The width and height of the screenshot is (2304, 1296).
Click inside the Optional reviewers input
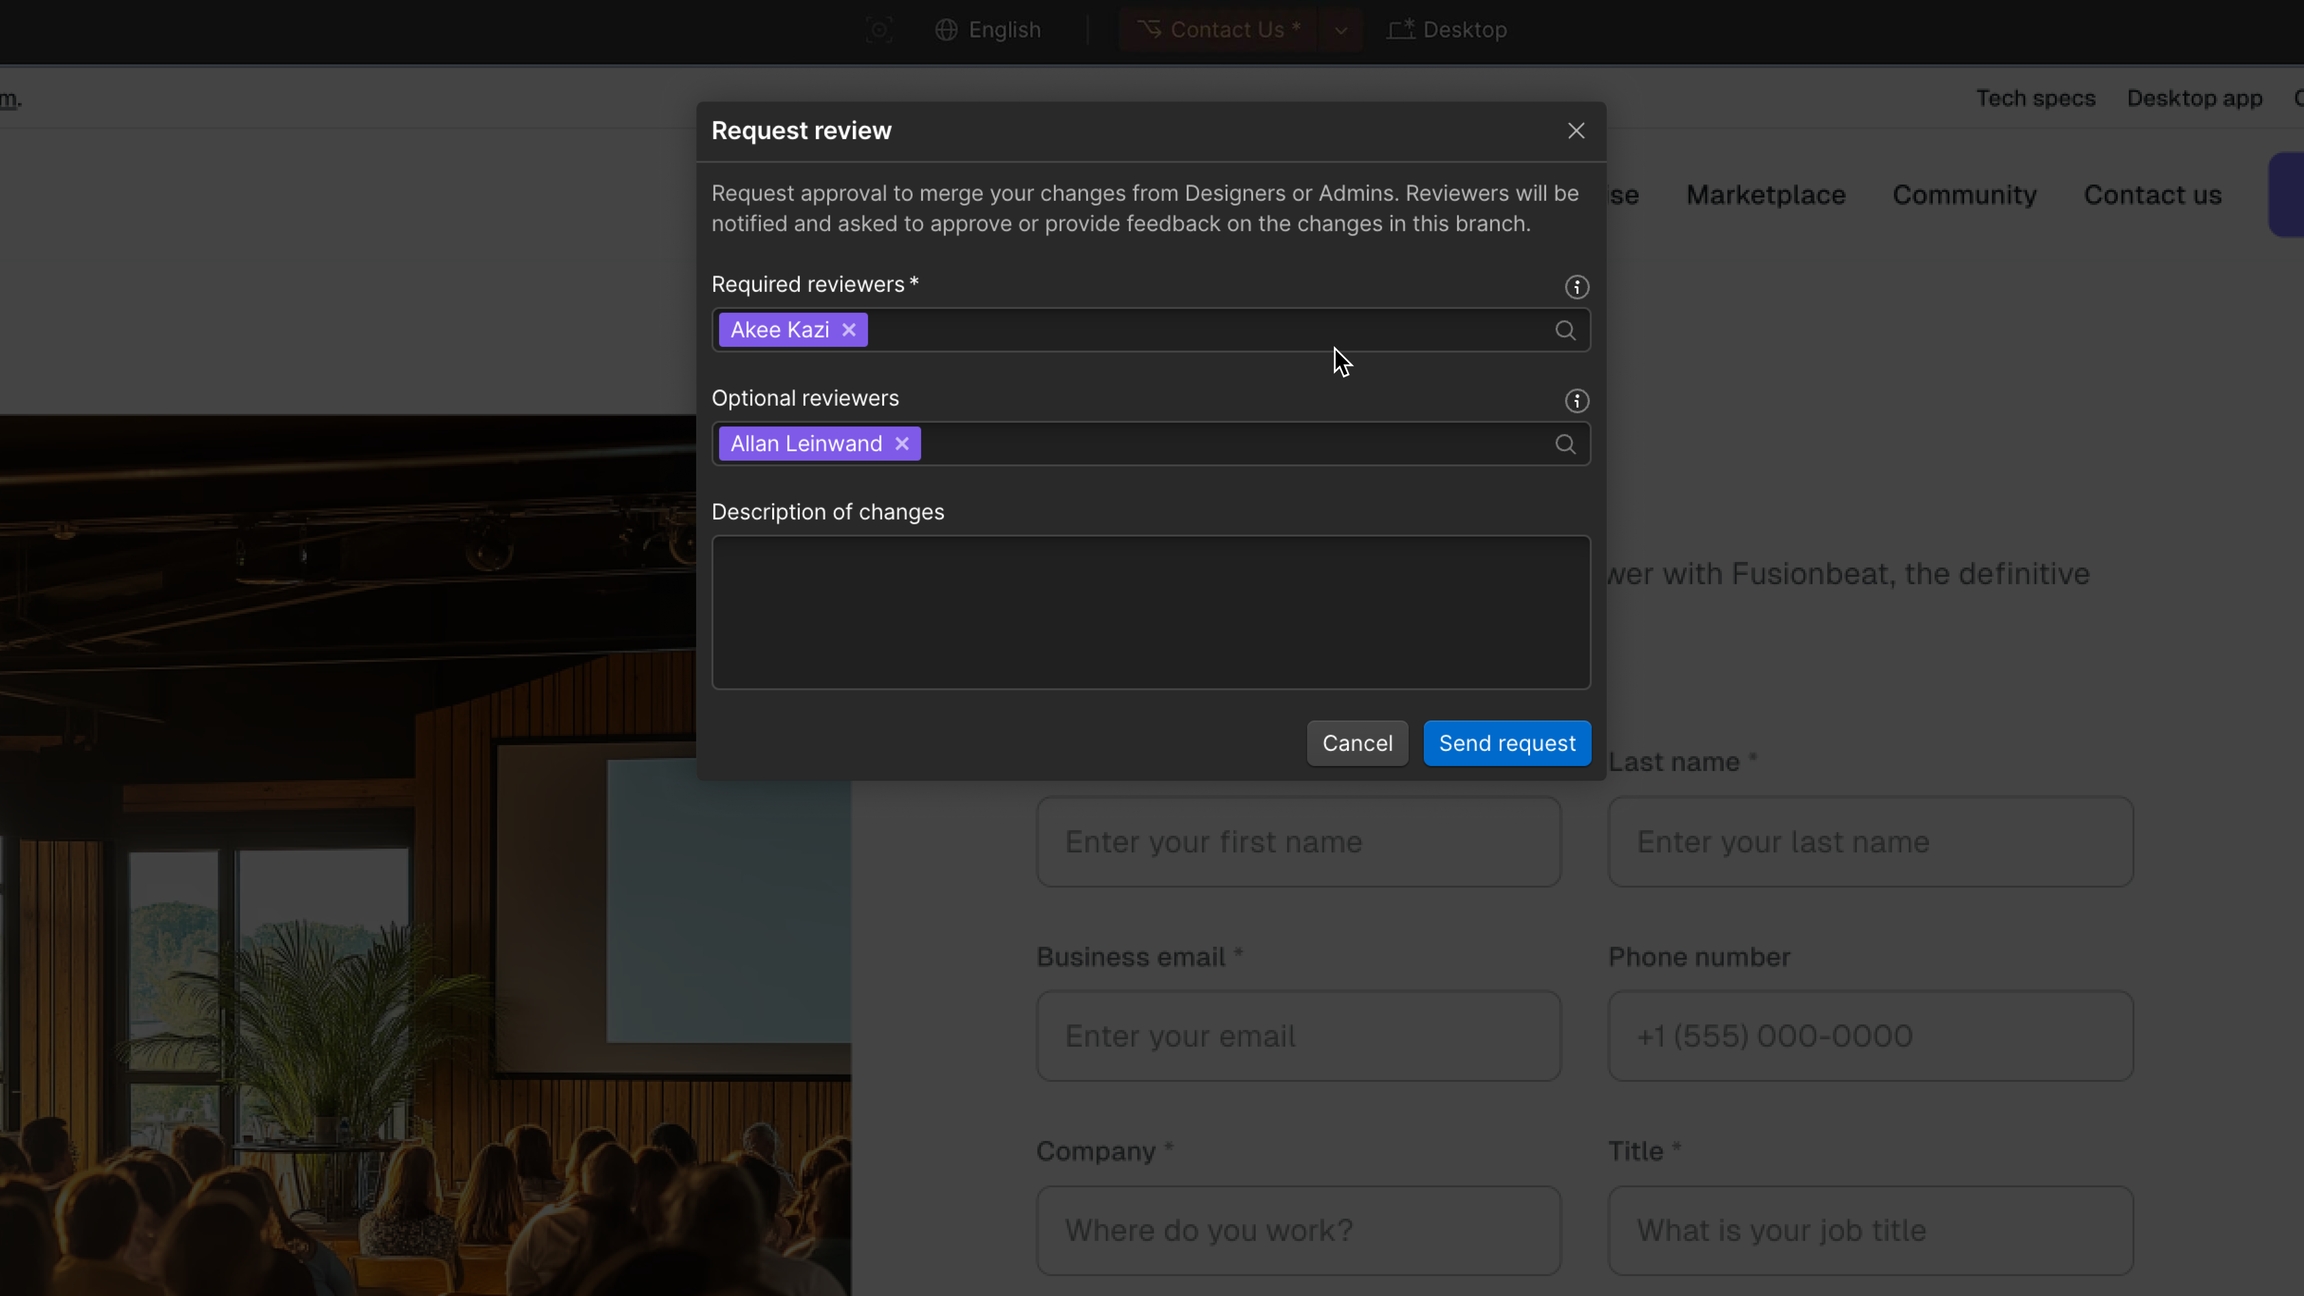tap(1230, 444)
